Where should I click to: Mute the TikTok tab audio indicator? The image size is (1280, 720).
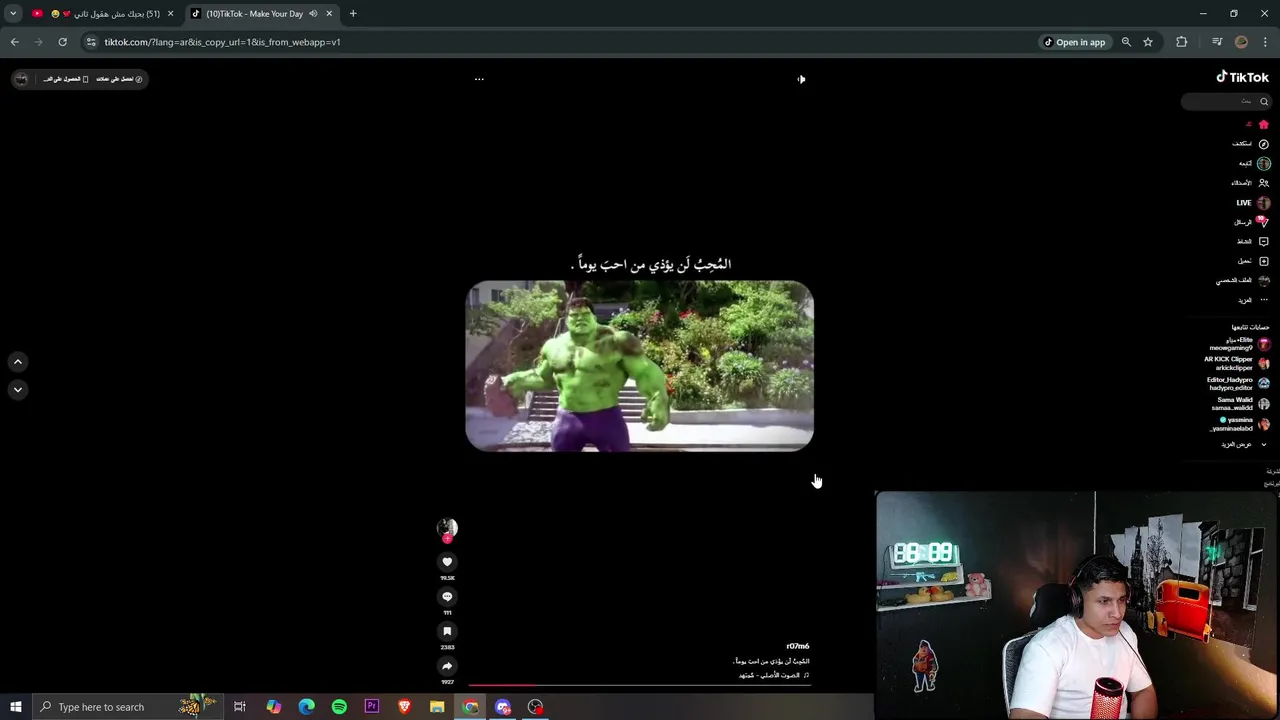coord(313,14)
